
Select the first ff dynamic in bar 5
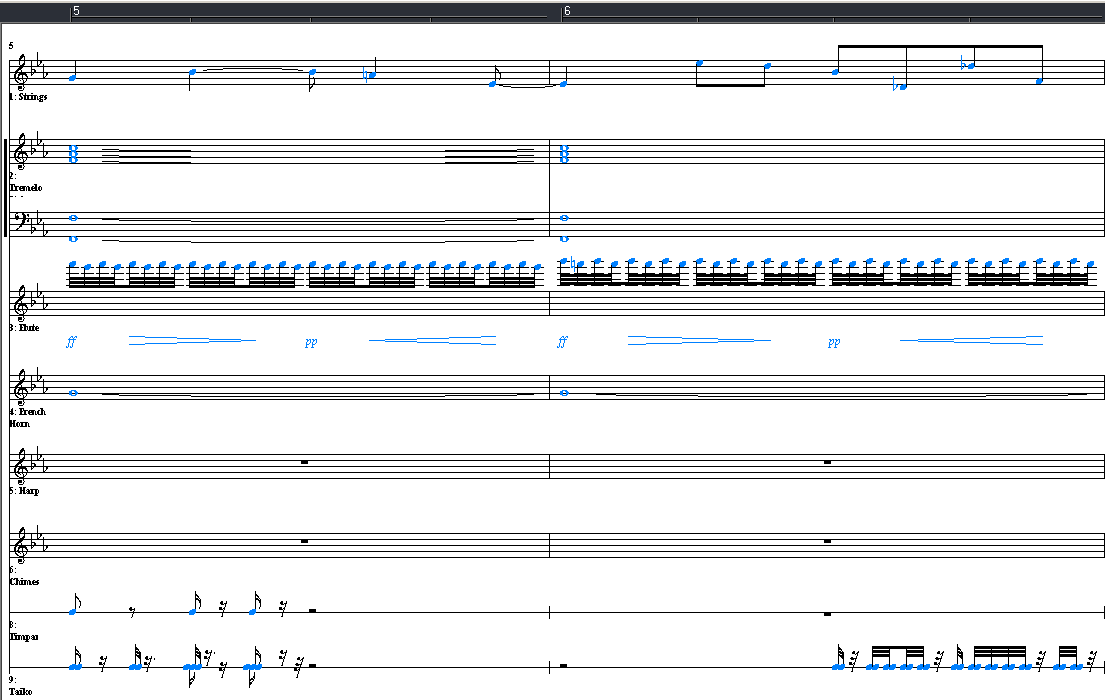coord(71,342)
